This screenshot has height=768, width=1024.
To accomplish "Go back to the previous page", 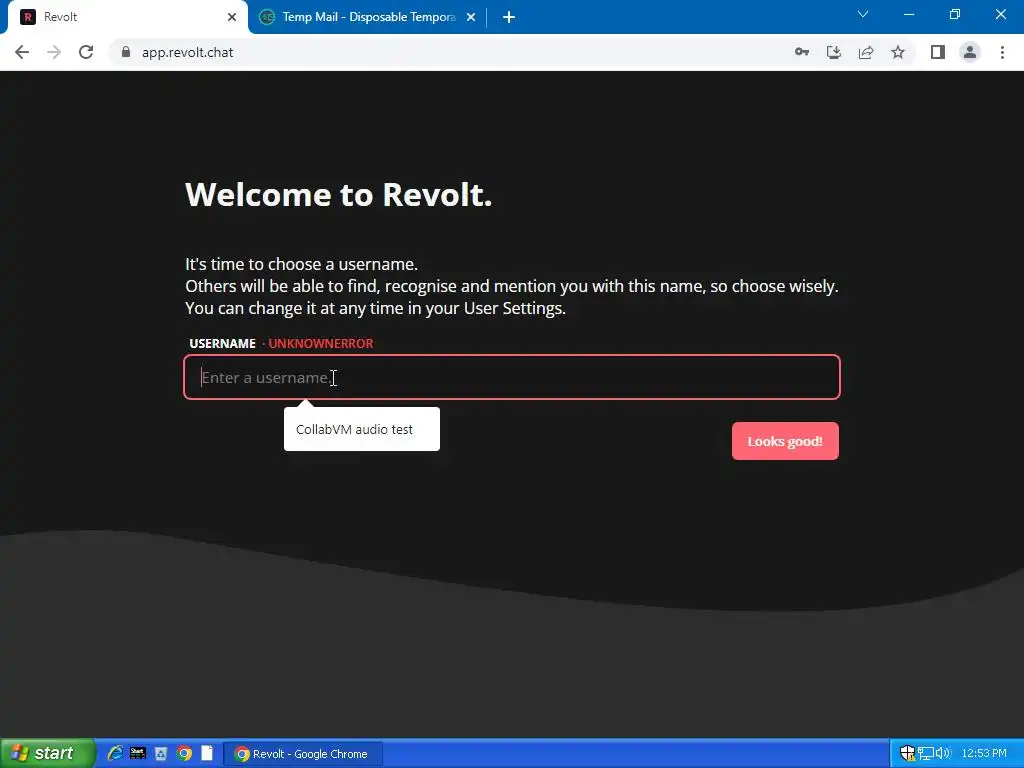I will [x=22, y=52].
